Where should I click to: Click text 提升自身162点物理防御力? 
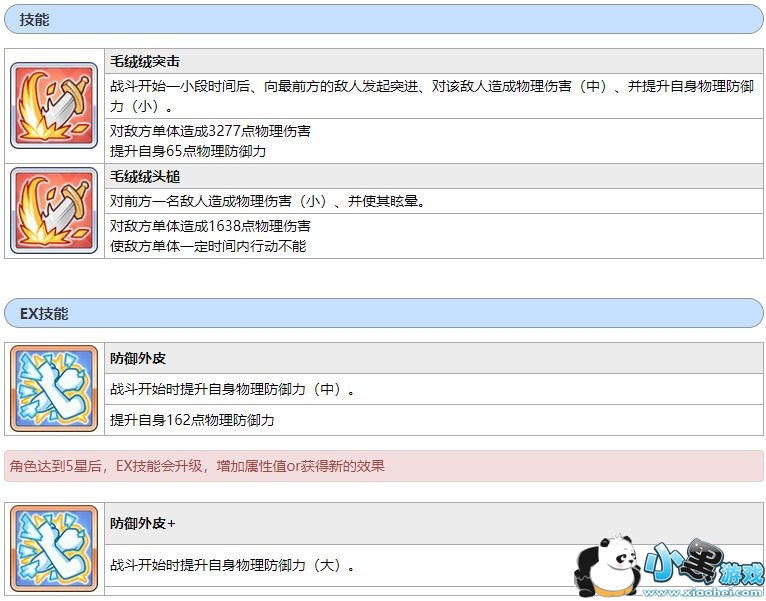click(x=192, y=420)
